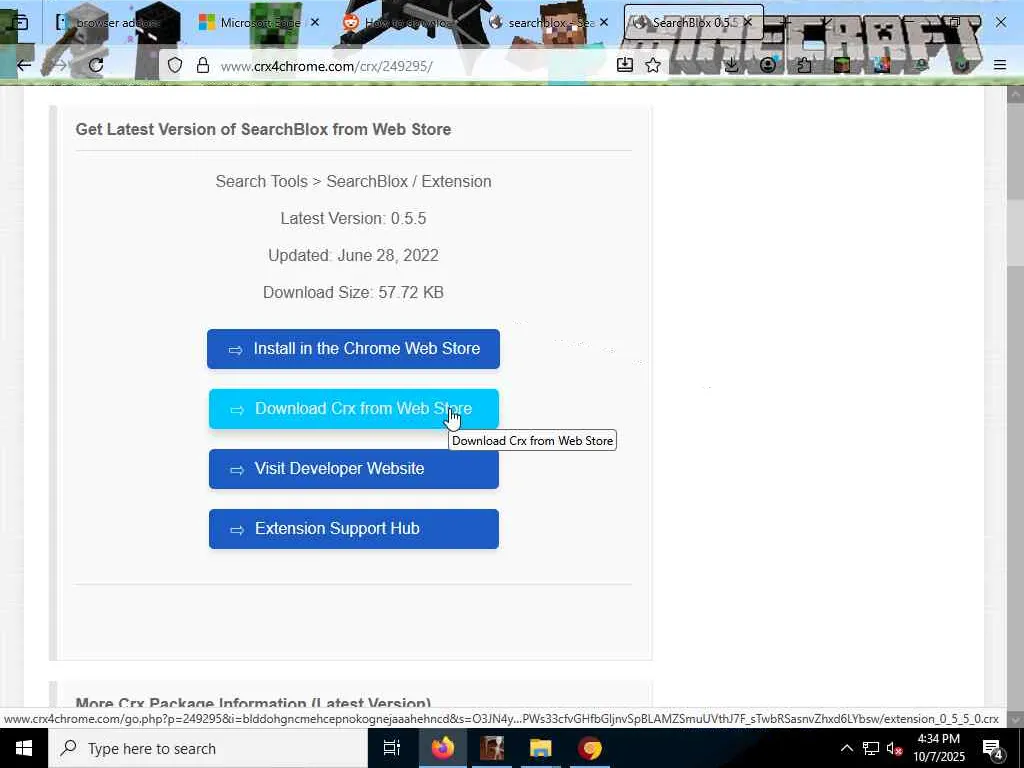Screen dimensions: 1024x768
Task: Open the clock showing 4:34 PM
Action: (938, 748)
